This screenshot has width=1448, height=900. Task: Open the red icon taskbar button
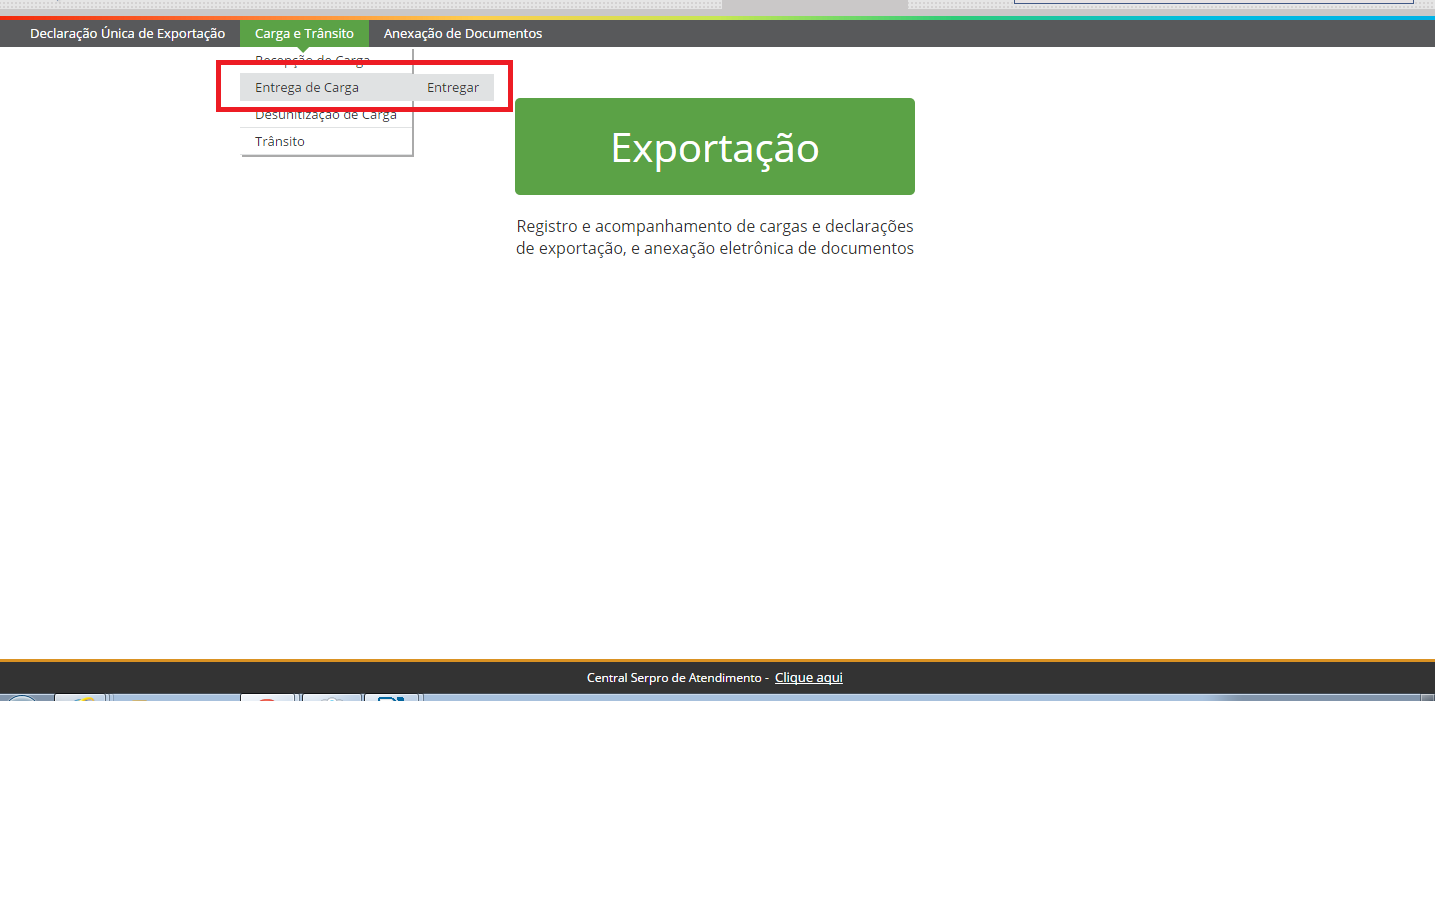267,697
